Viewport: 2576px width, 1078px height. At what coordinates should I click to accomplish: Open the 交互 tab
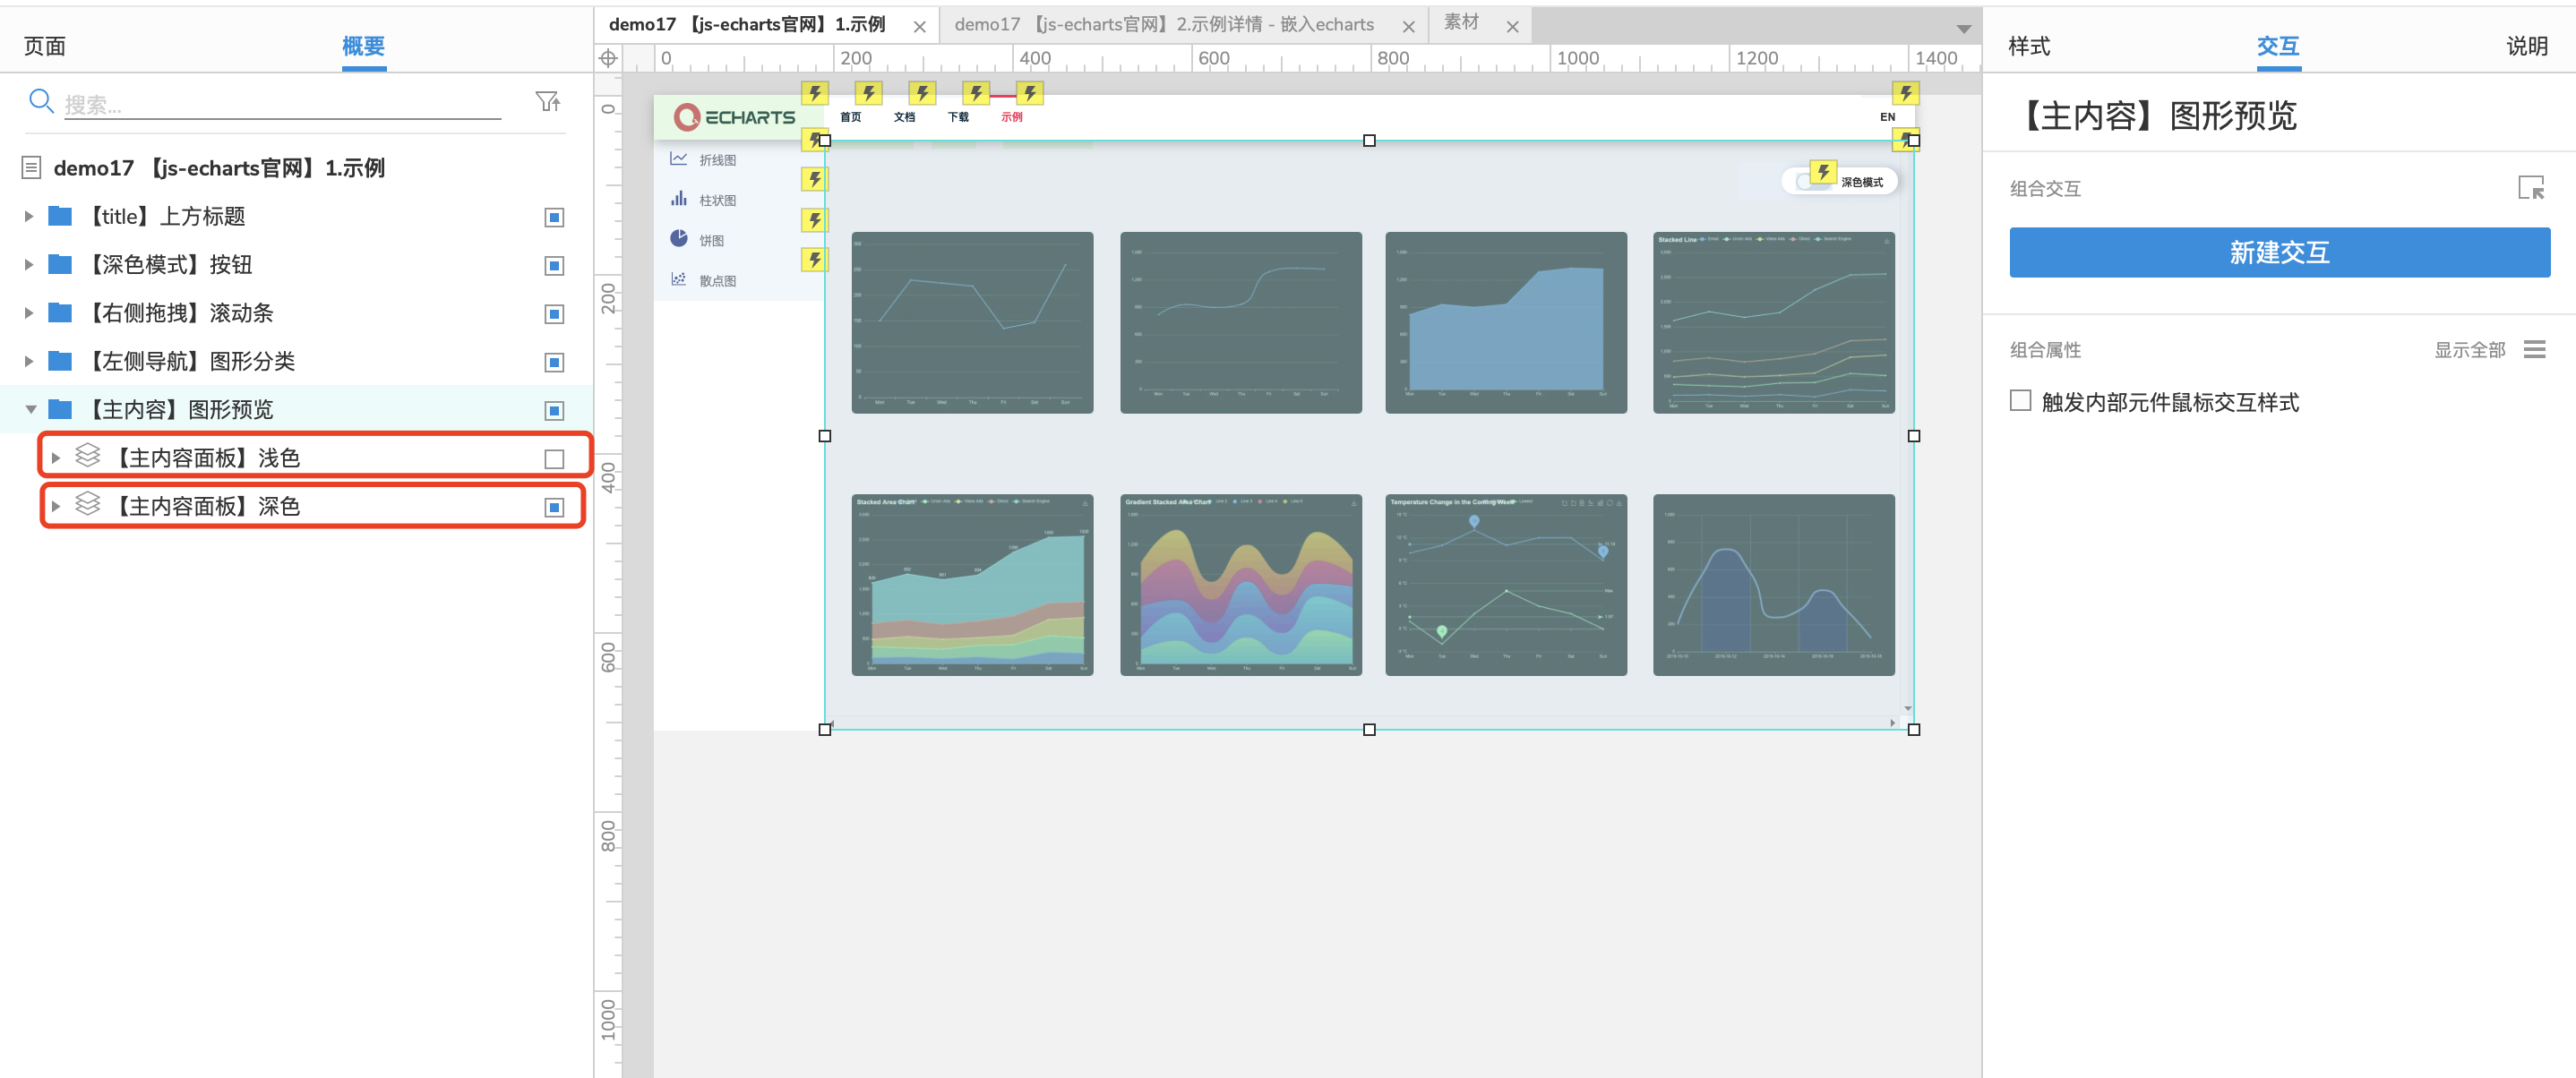point(2278,46)
